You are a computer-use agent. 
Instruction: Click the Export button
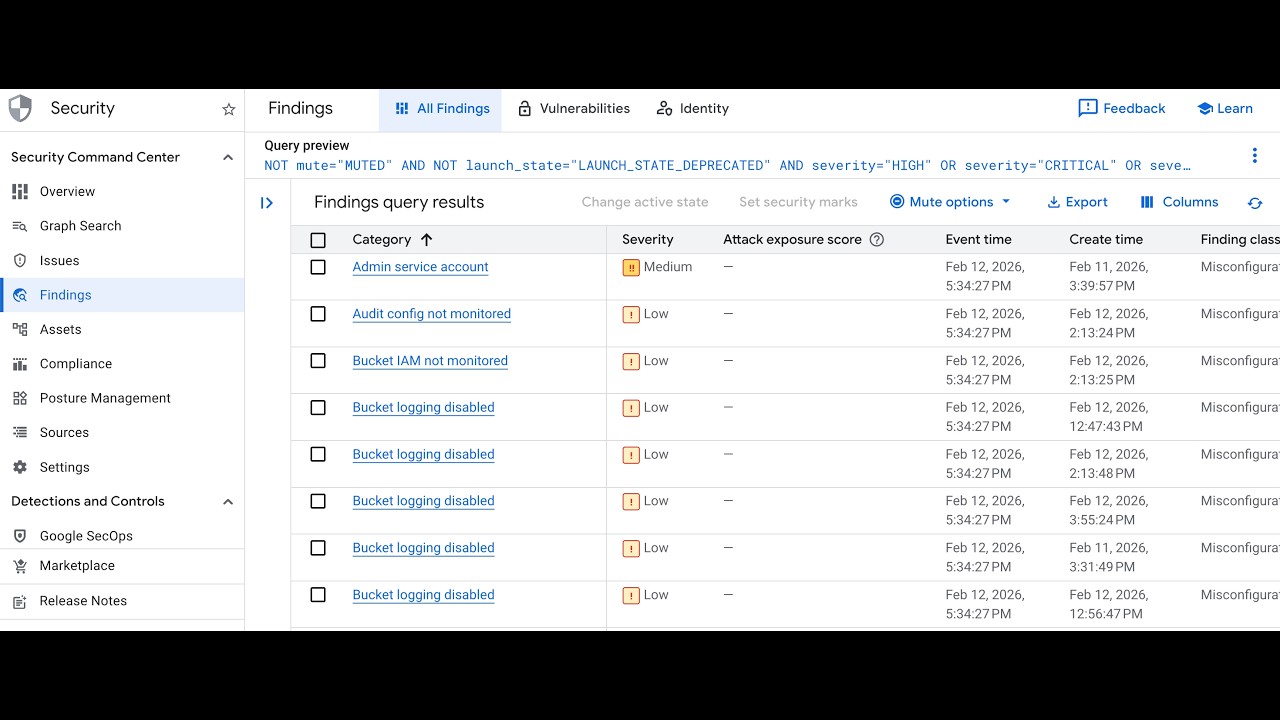click(x=1077, y=202)
